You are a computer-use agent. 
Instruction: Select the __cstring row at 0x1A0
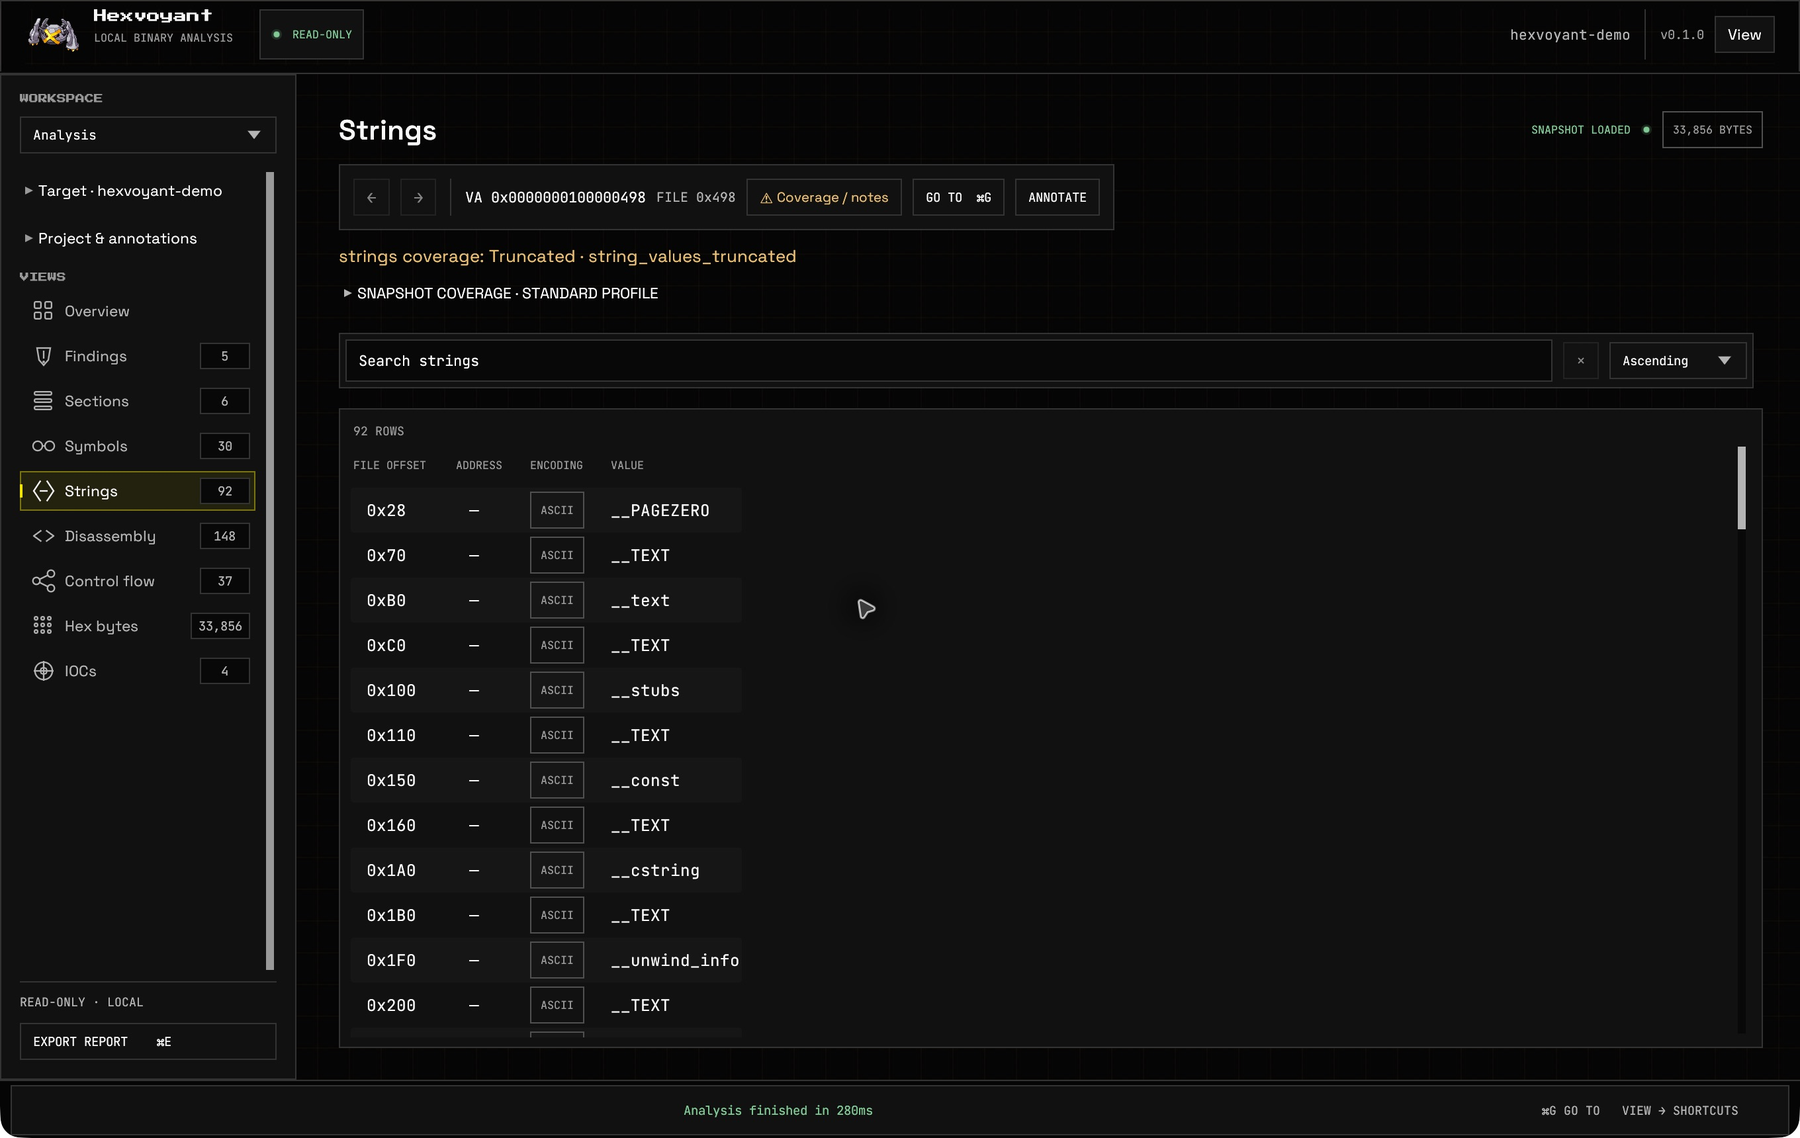click(x=546, y=870)
